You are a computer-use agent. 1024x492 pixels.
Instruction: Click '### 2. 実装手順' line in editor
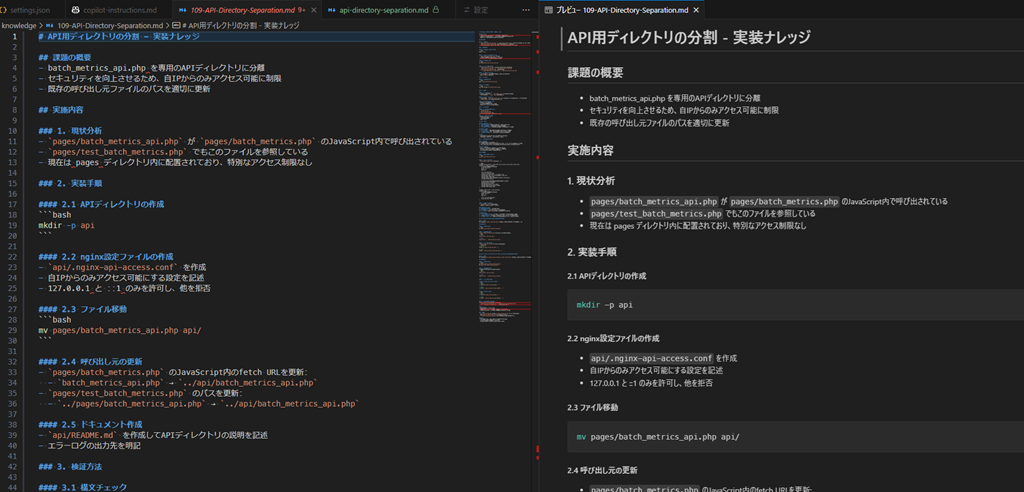click(x=70, y=183)
